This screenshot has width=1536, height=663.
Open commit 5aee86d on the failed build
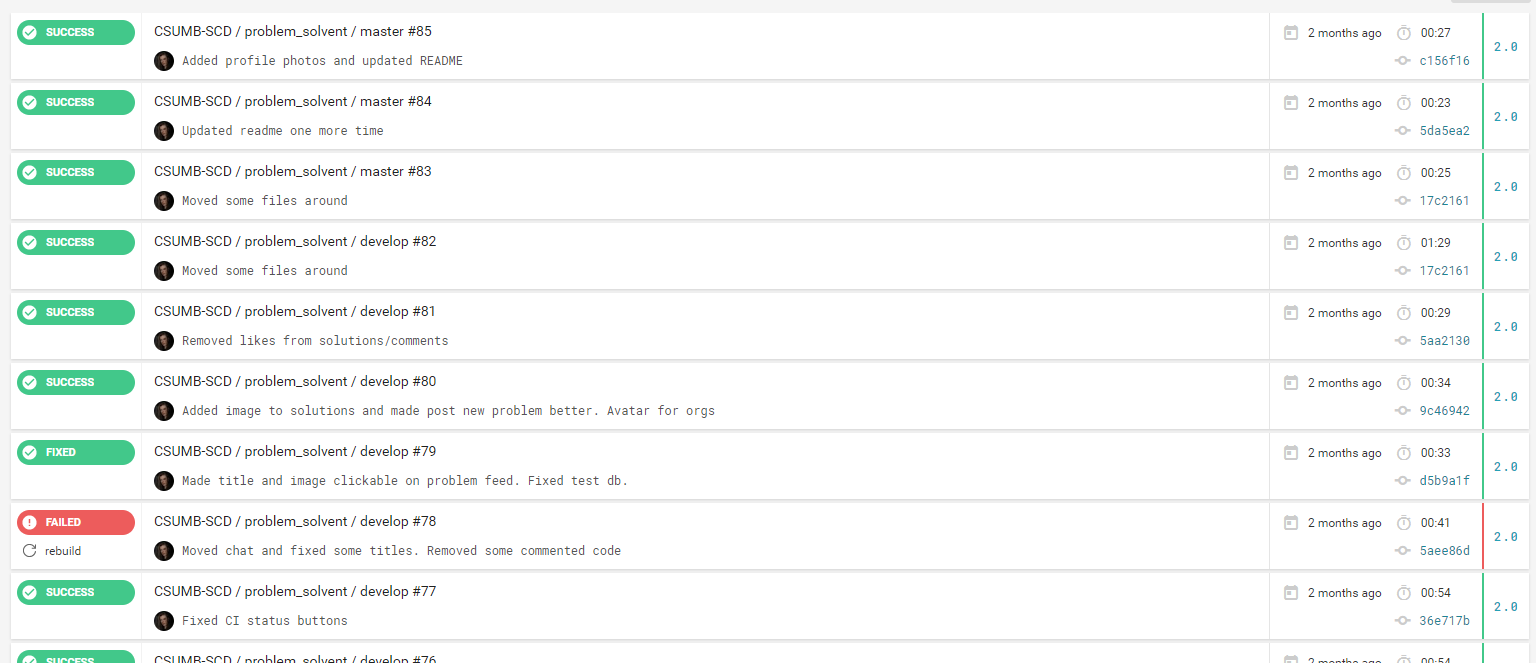tap(1445, 550)
